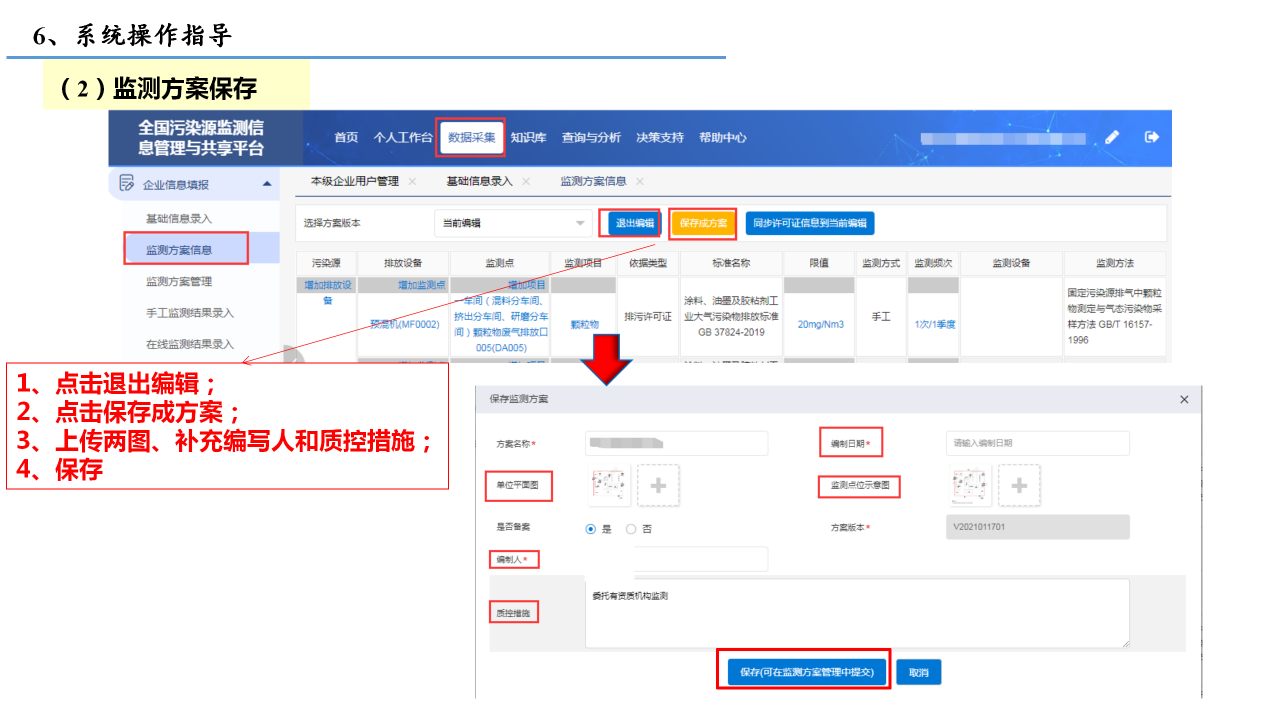Click the 企业信息填报 sidebar icon
1280x720 pixels.
pyautogui.click(x=127, y=183)
